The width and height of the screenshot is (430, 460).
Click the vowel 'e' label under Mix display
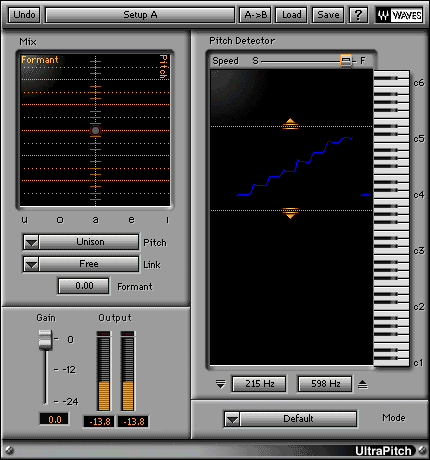point(131,220)
